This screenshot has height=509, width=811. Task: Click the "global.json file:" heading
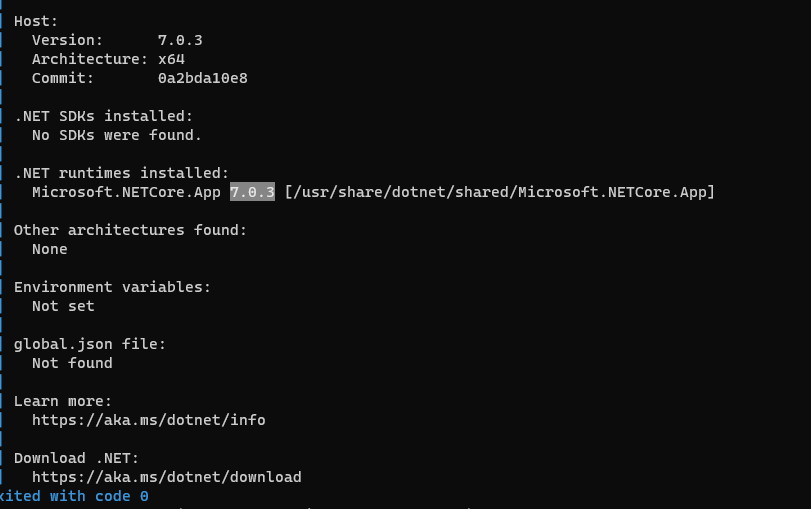(90, 344)
